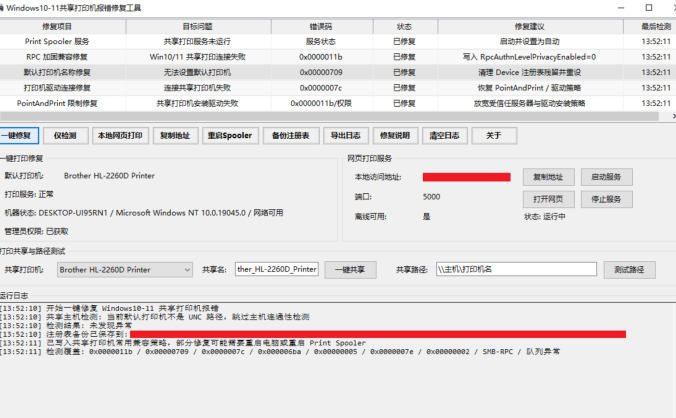Click the toolbar 复制地址 button next to 本地网页打印
676x418 pixels.
[x=175, y=136]
